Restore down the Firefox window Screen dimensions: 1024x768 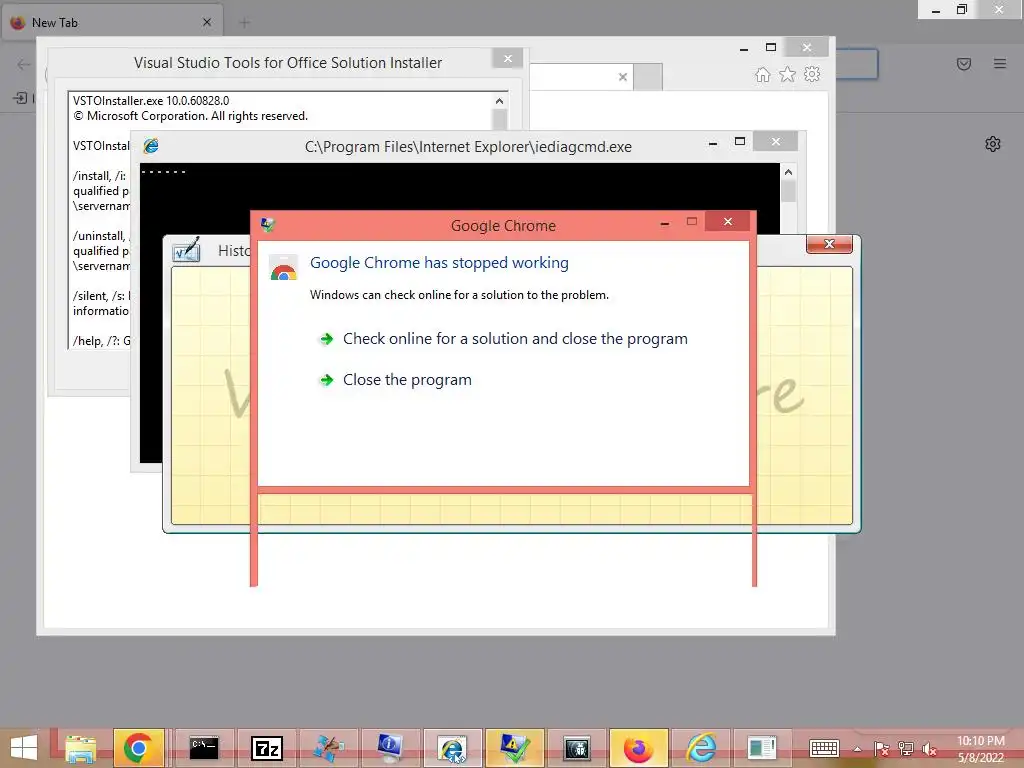pyautogui.click(x=962, y=9)
